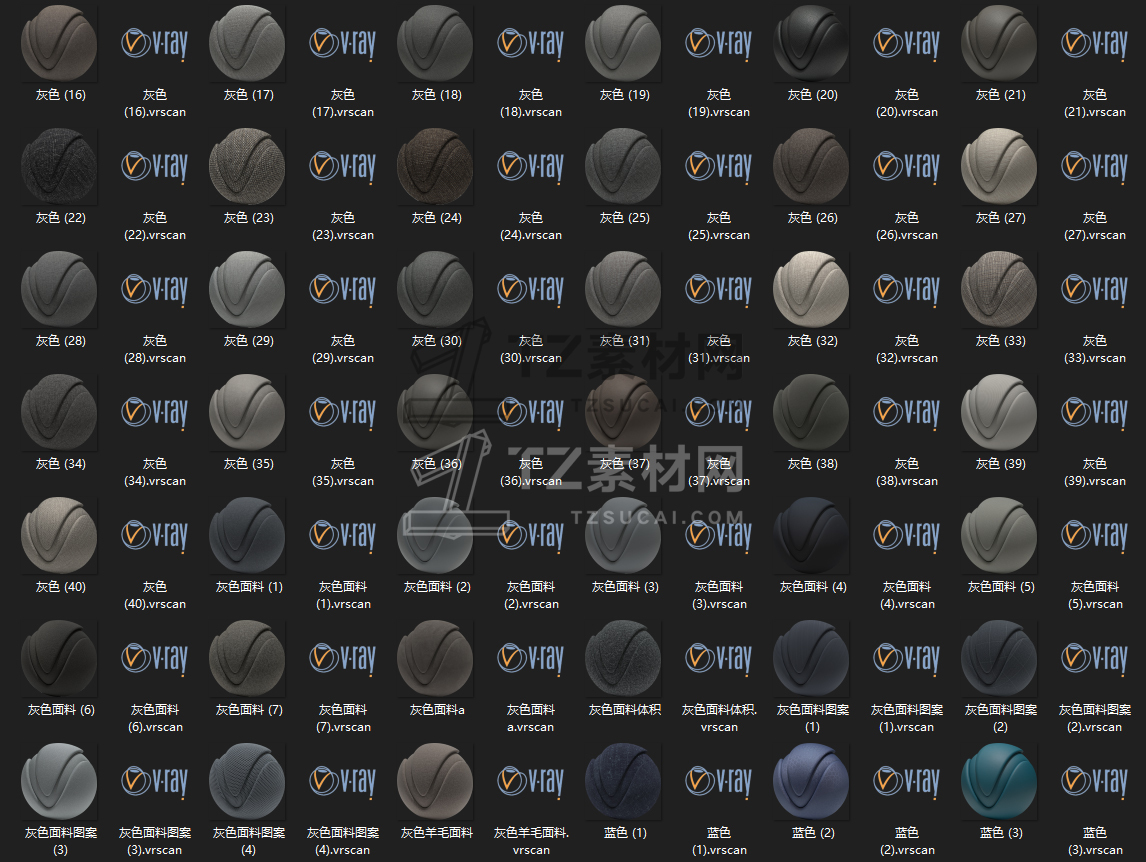The image size is (1146, 862).
Task: Click the file name label 灰色面料 (1)
Action: click(x=248, y=586)
